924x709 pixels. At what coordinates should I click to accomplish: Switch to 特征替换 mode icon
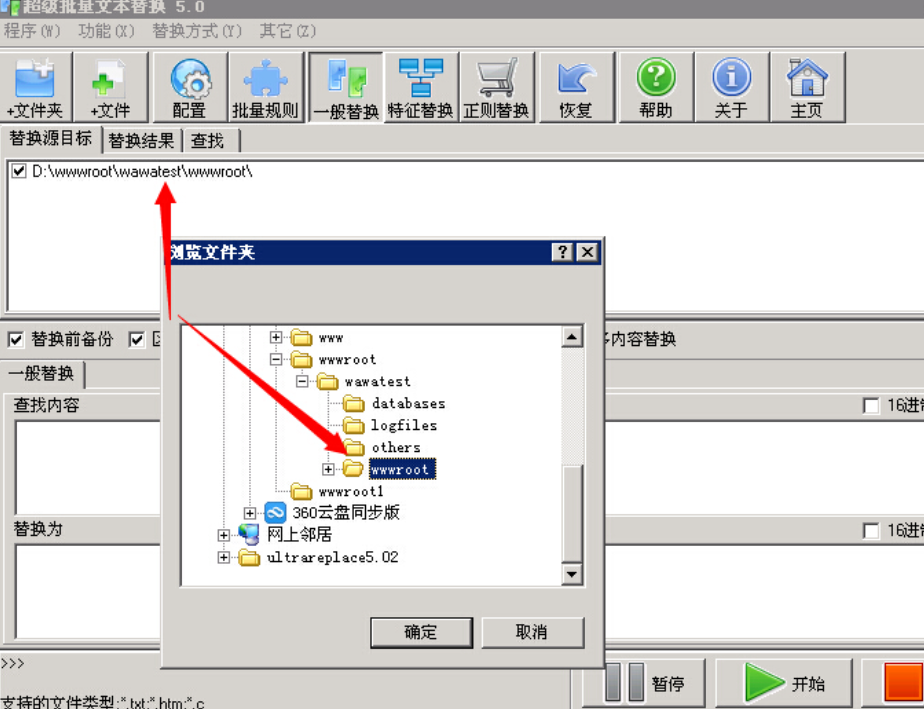click(420, 87)
